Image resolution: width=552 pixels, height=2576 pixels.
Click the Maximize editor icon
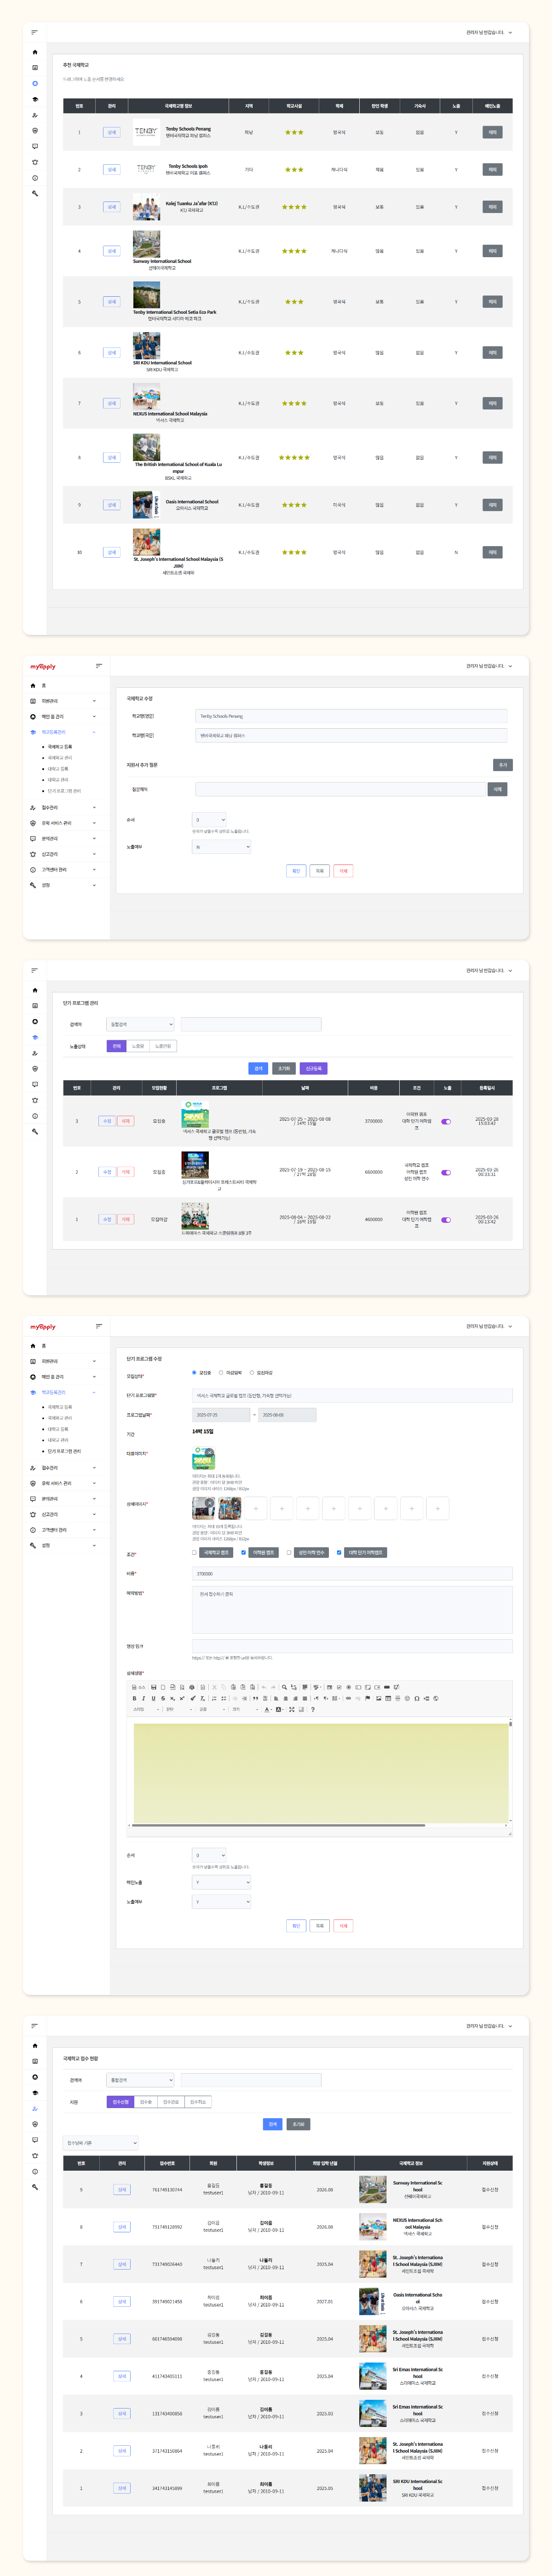click(x=292, y=1710)
